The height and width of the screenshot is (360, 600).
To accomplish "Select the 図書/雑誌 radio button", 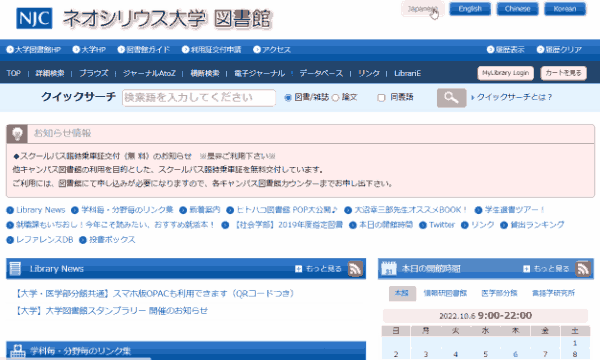I will tap(288, 98).
